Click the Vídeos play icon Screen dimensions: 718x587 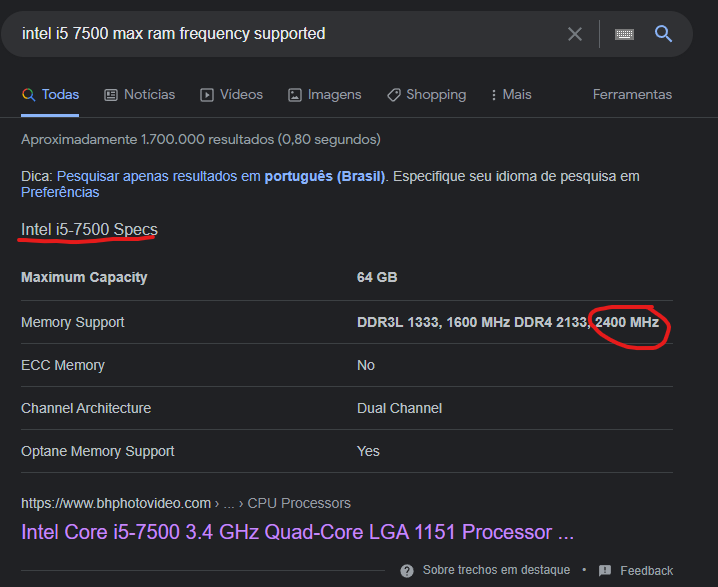[x=207, y=95]
